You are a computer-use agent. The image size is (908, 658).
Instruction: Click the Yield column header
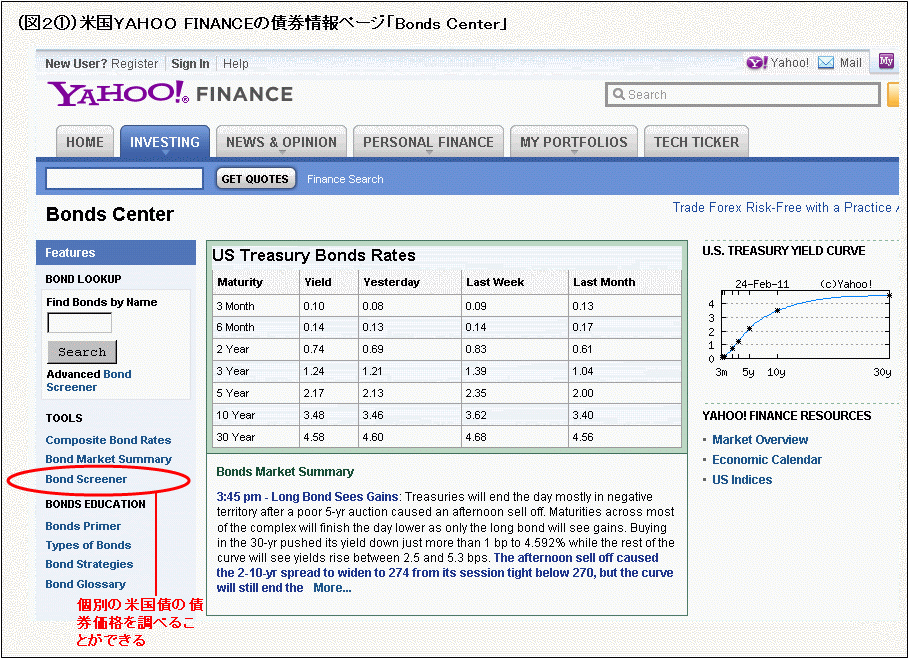coord(318,282)
